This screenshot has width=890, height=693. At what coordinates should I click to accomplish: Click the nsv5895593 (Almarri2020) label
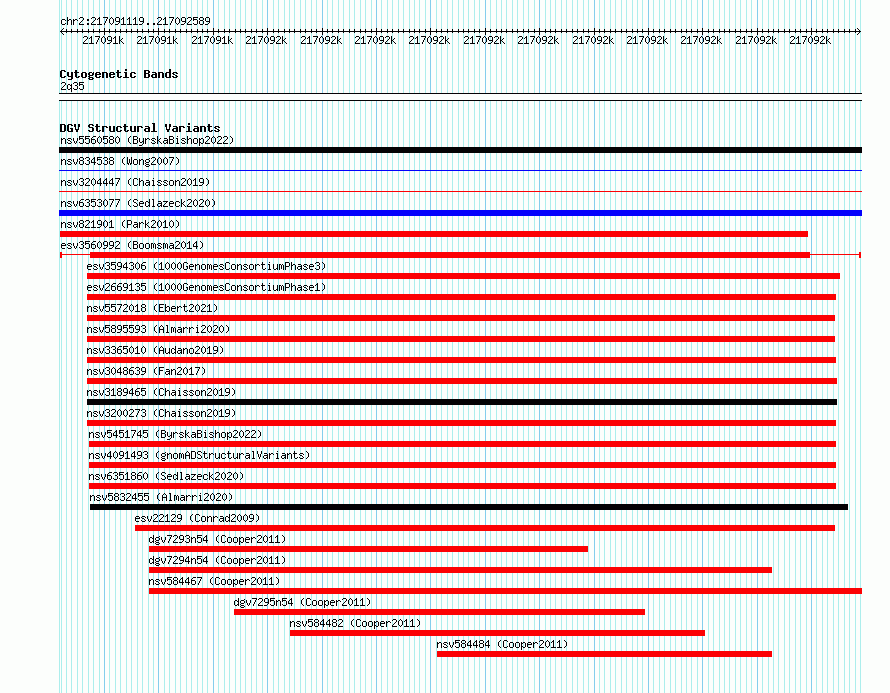click(158, 329)
